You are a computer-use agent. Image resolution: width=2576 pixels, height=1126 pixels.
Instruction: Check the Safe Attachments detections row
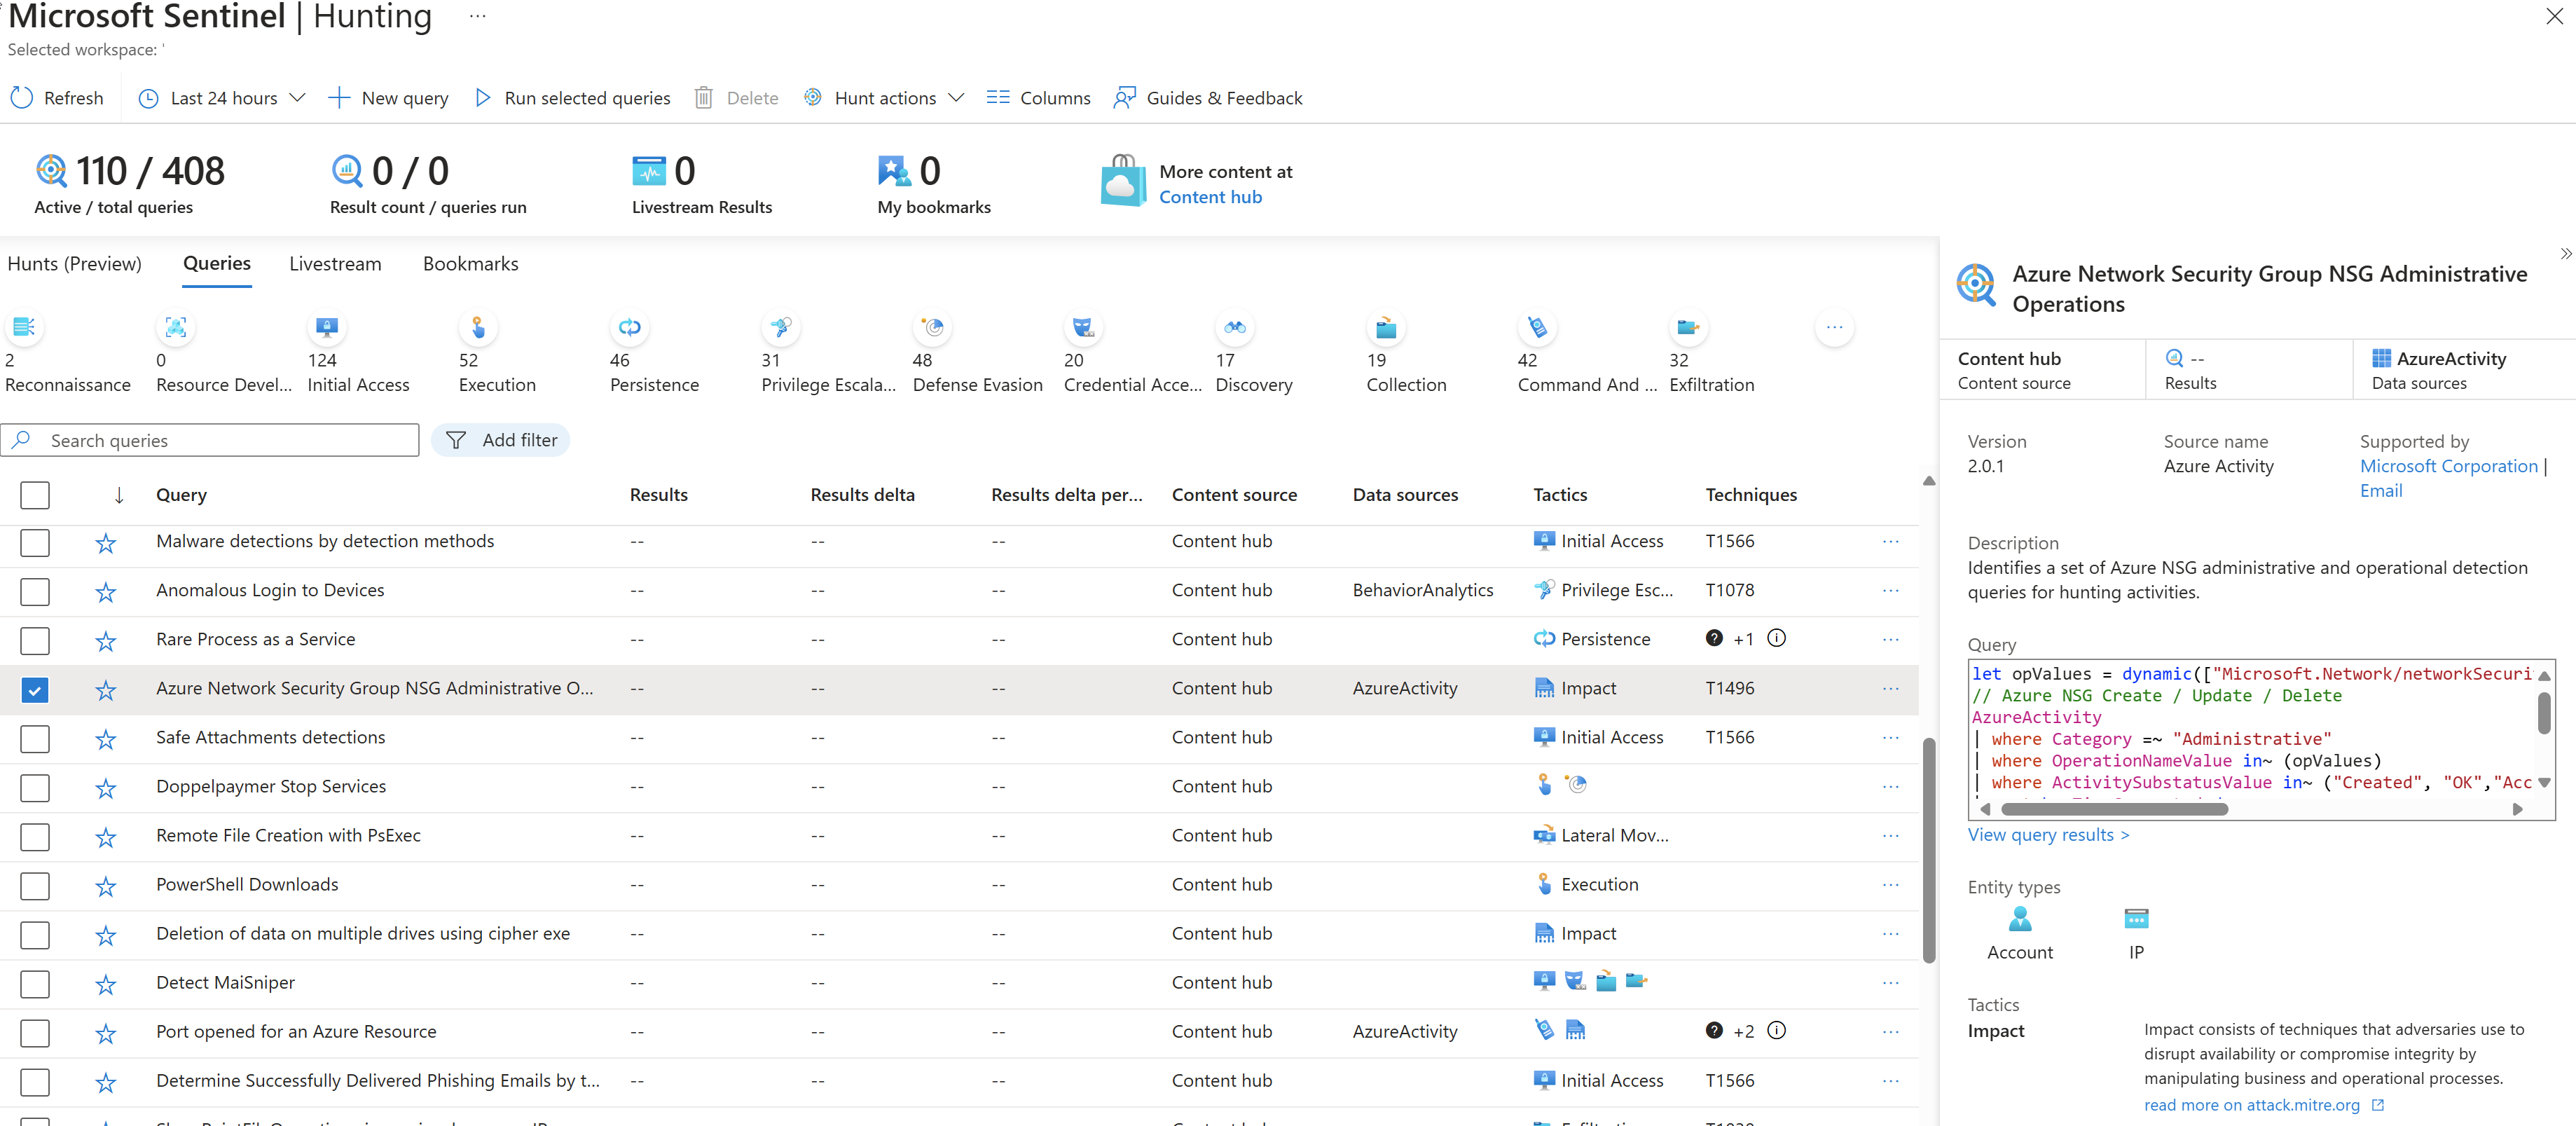pyautogui.click(x=35, y=738)
